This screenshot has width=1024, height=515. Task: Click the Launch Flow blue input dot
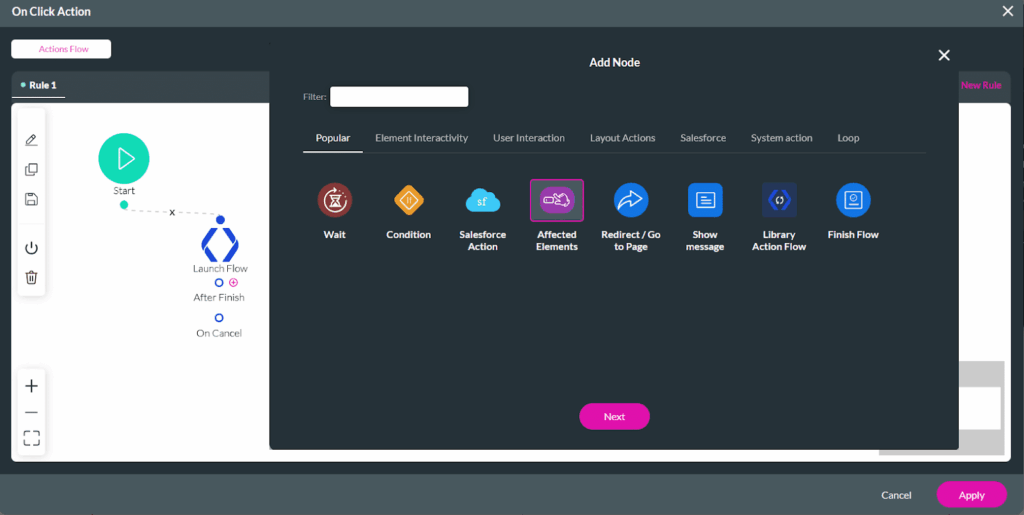pos(221,219)
